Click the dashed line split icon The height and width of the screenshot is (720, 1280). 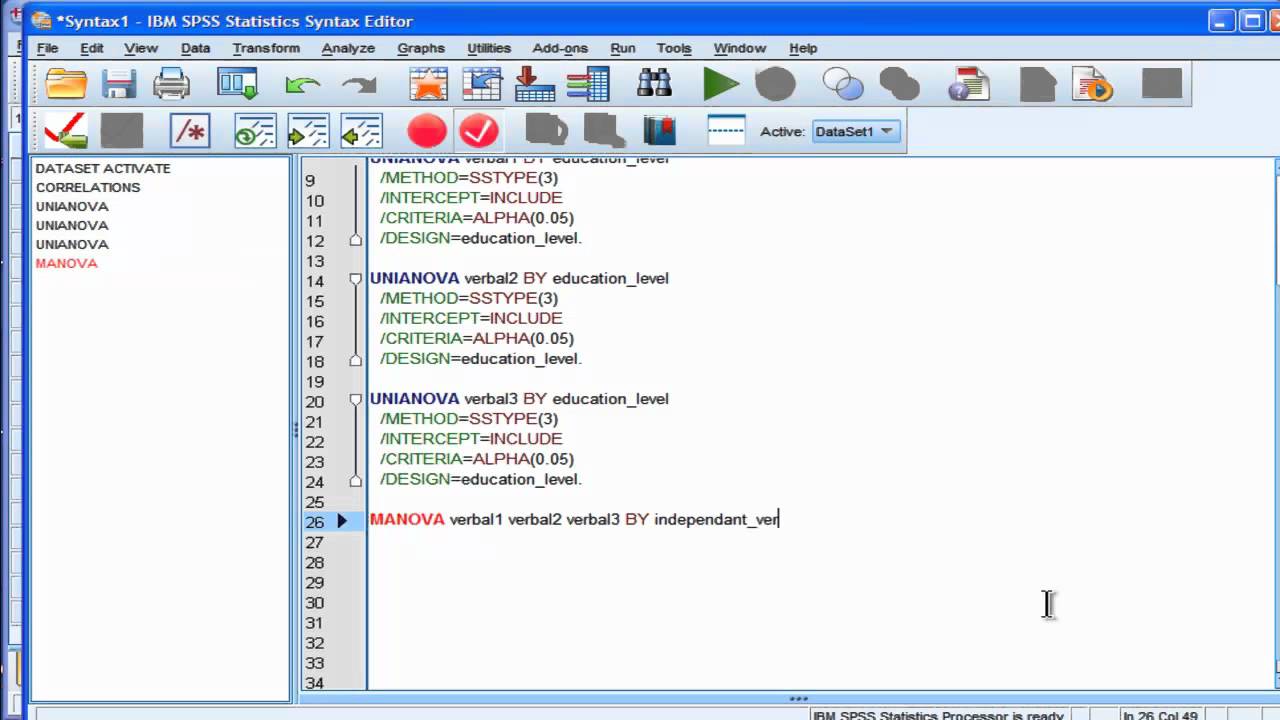[x=726, y=129]
